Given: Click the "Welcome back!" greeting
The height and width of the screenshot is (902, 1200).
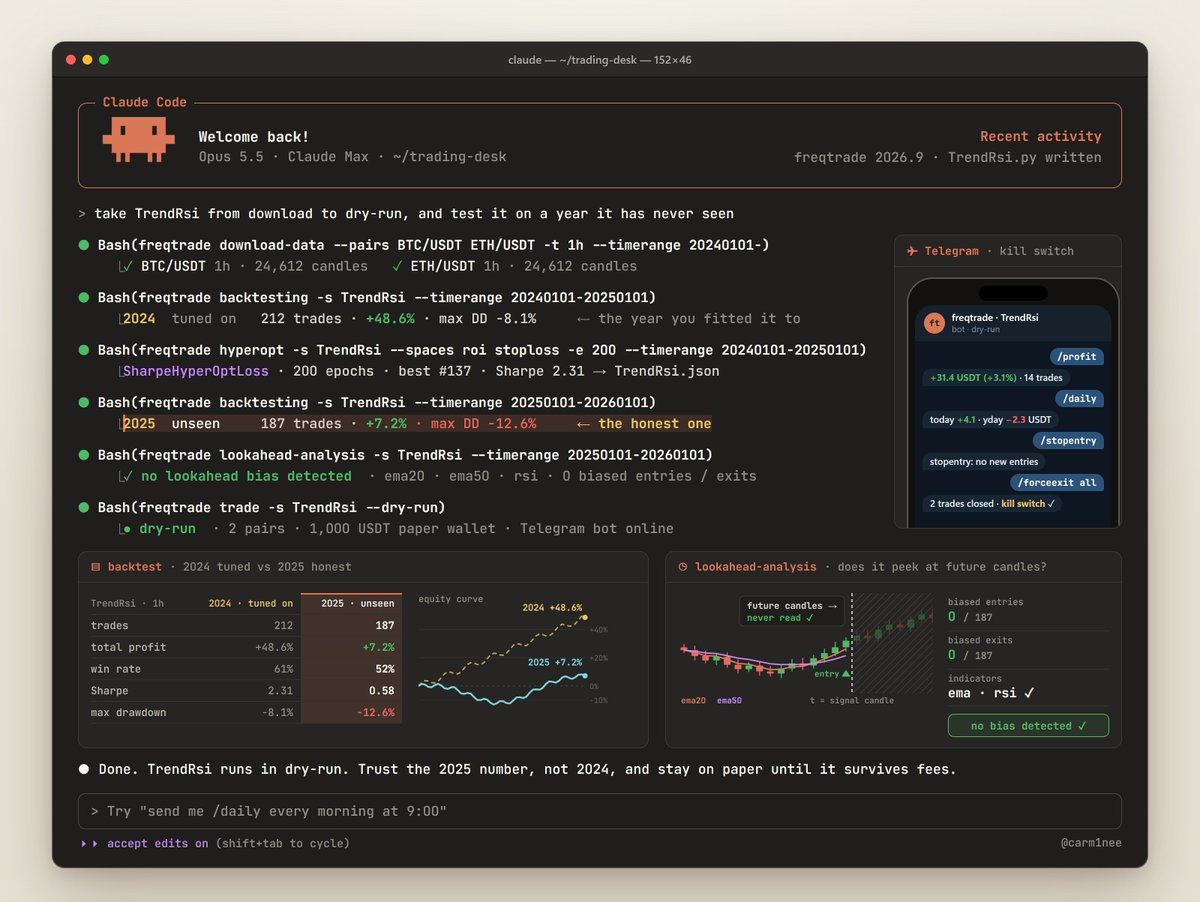Looking at the screenshot, I should tap(254, 136).
